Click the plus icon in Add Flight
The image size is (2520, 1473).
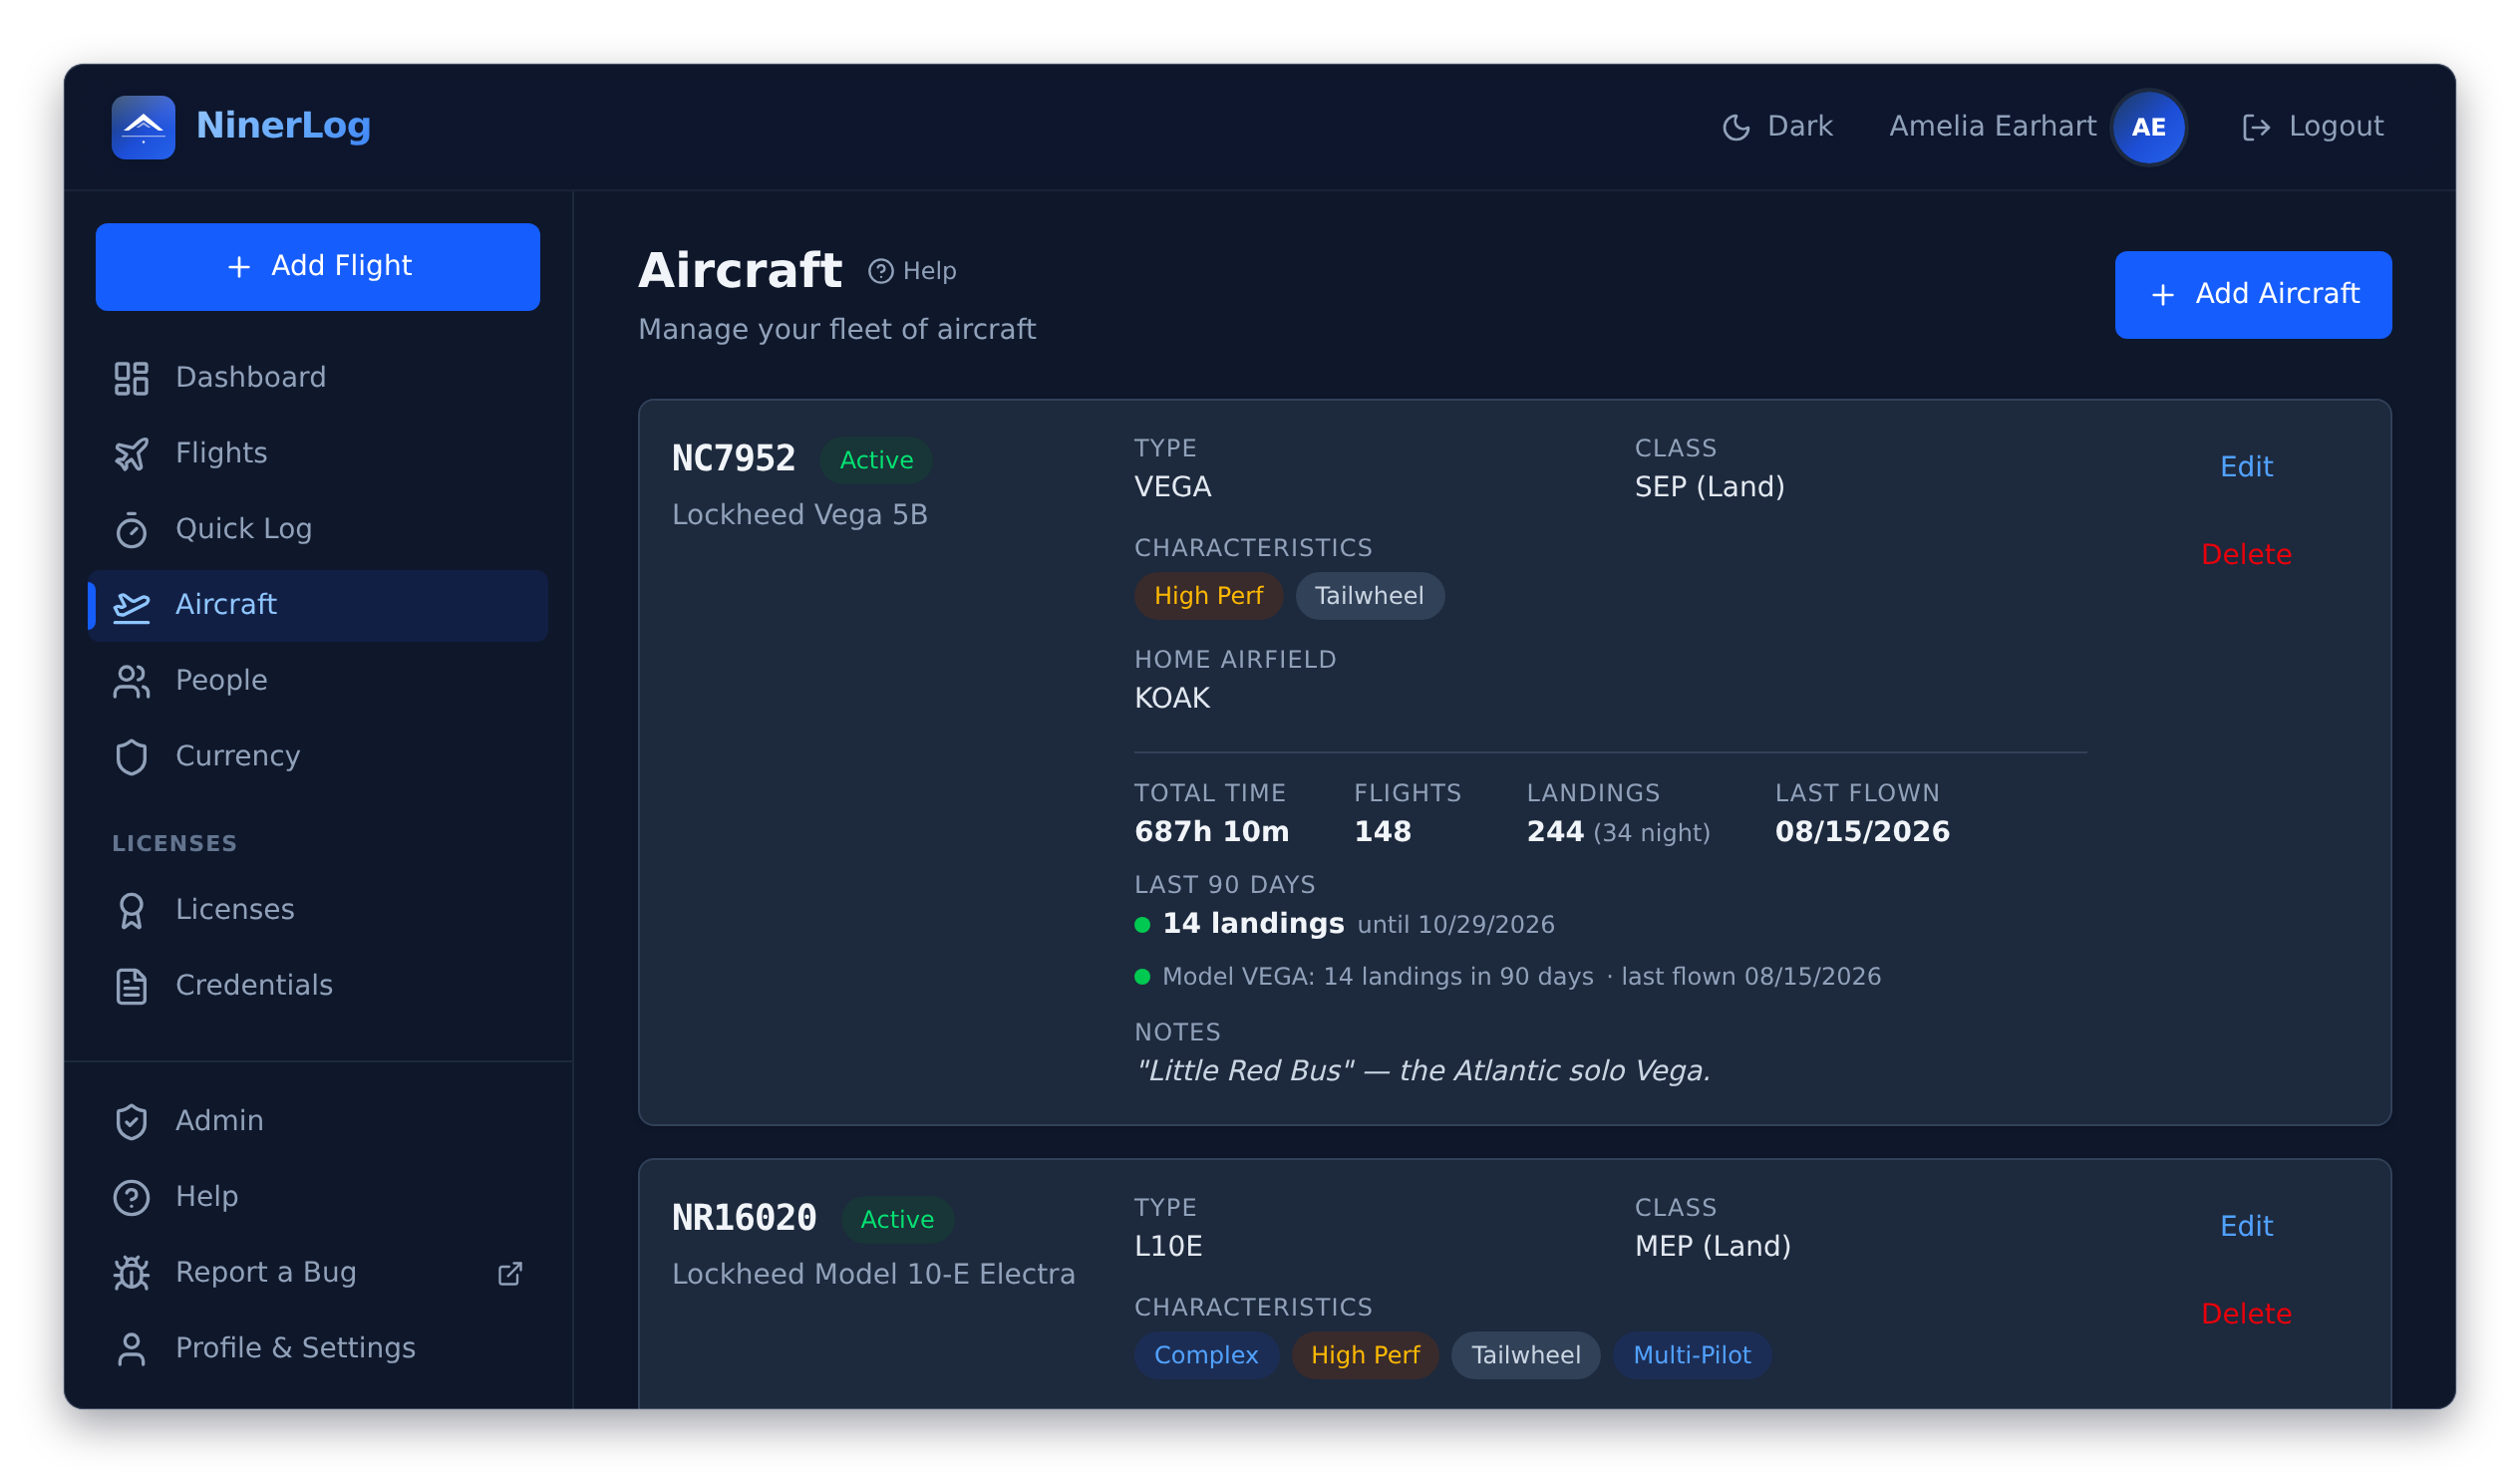pyautogui.click(x=239, y=266)
